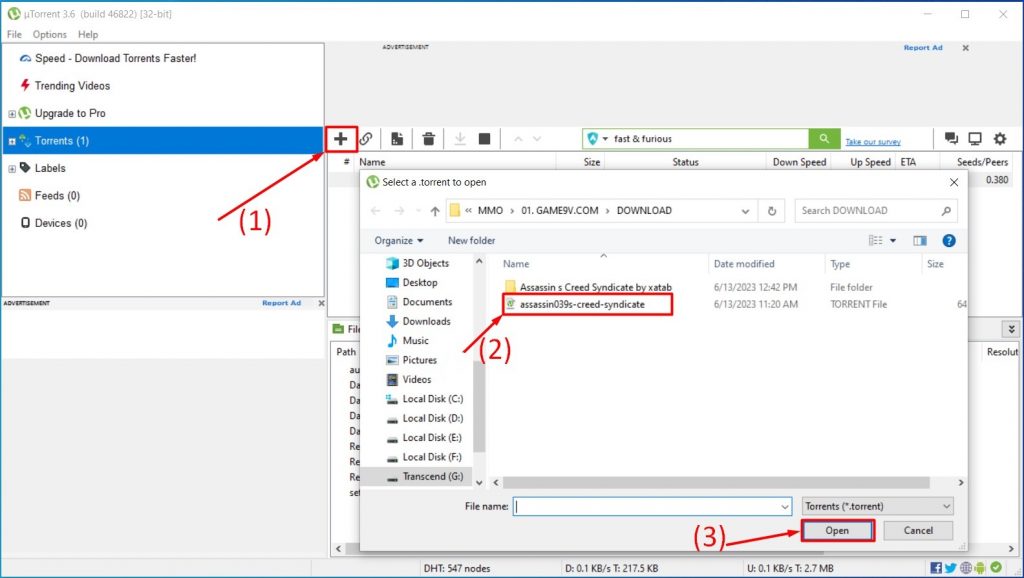Screen dimensions: 1024x578
Task: Click the Twitter icon in status bar
Action: point(950,568)
